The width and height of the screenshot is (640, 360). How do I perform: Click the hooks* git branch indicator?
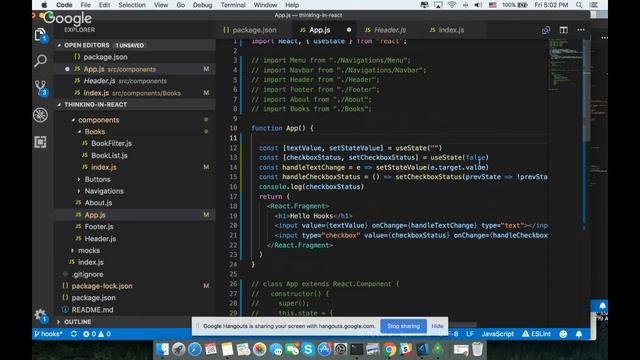tap(49, 334)
